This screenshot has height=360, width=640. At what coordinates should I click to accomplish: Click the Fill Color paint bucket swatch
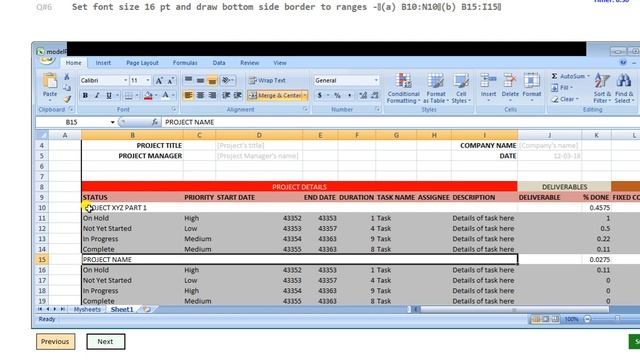[148, 96]
